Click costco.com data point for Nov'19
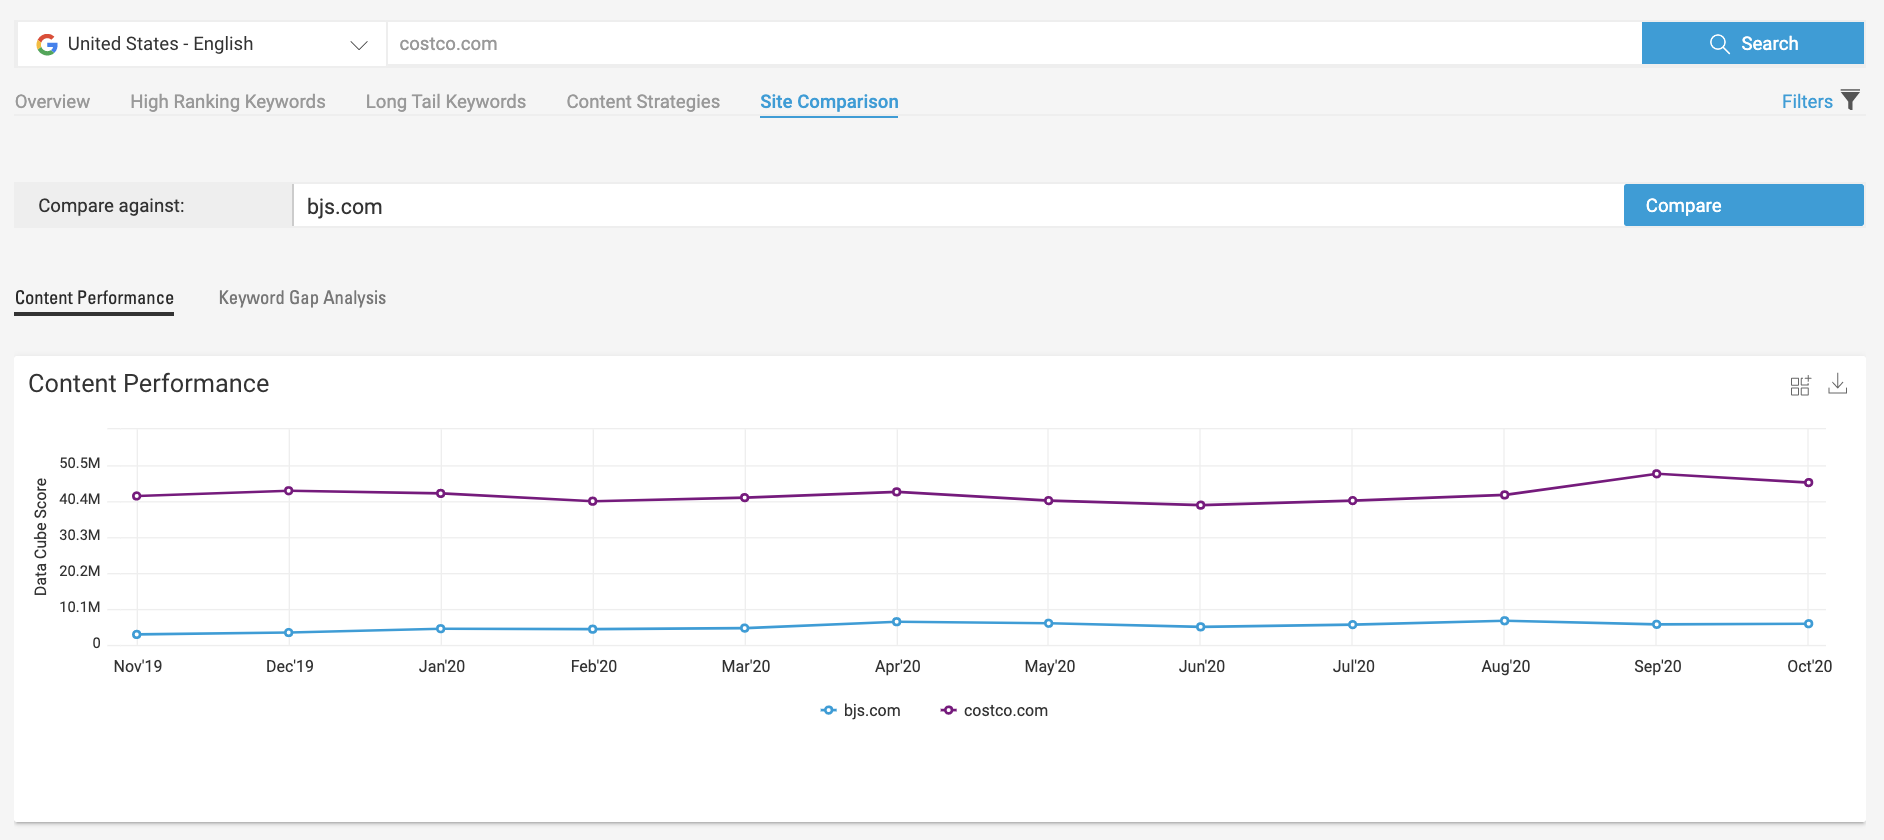 137,496
